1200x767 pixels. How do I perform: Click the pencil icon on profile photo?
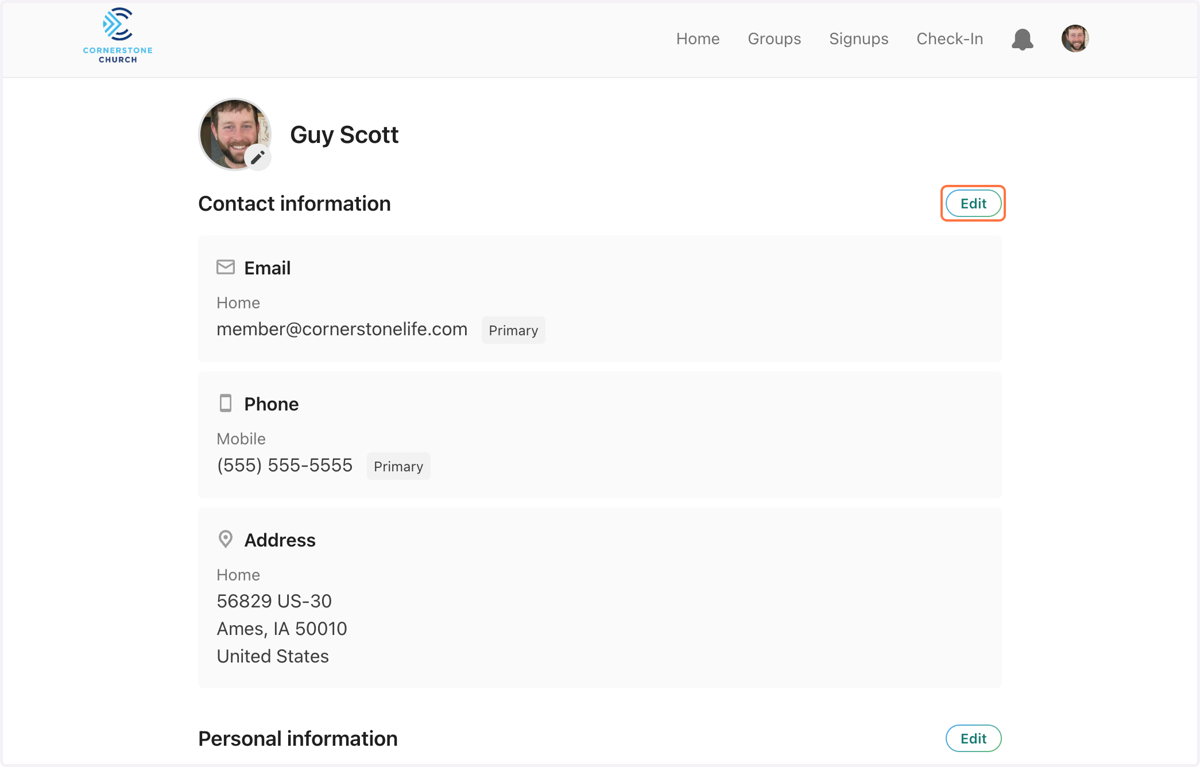click(258, 157)
